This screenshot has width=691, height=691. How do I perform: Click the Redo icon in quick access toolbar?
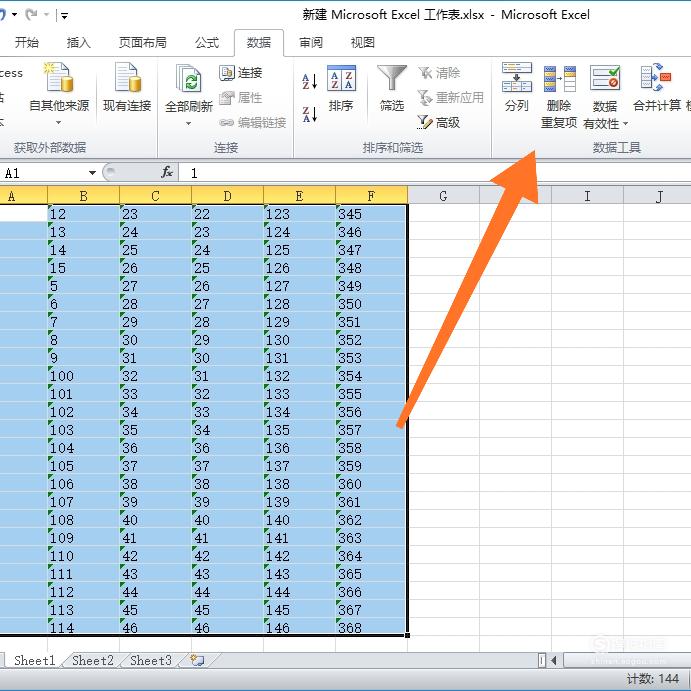[x=31, y=15]
